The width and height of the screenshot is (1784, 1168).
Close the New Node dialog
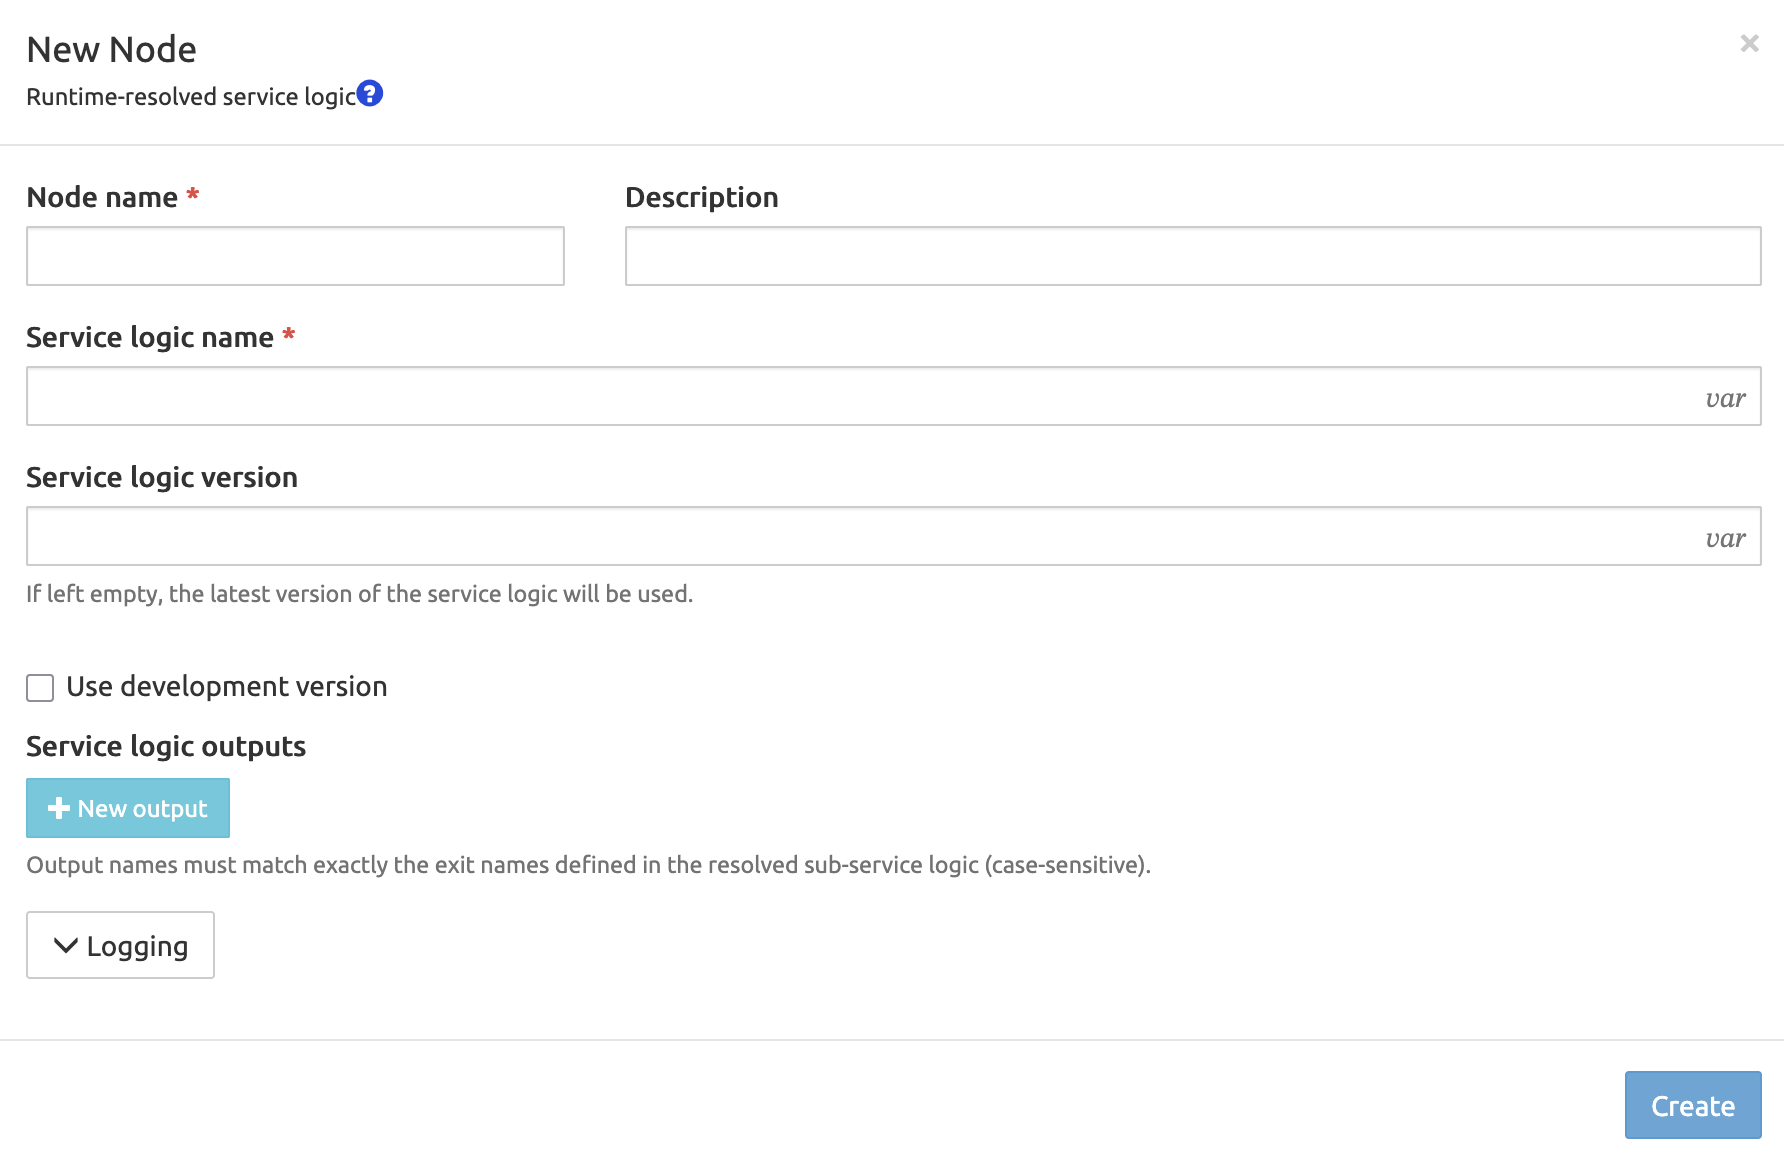(x=1749, y=43)
